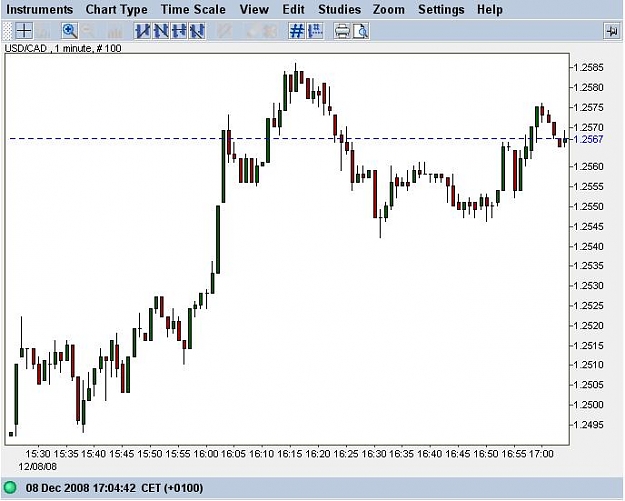625x501 pixels.
Task: Click the pin icon at toolbar right
Action: (x=611, y=31)
